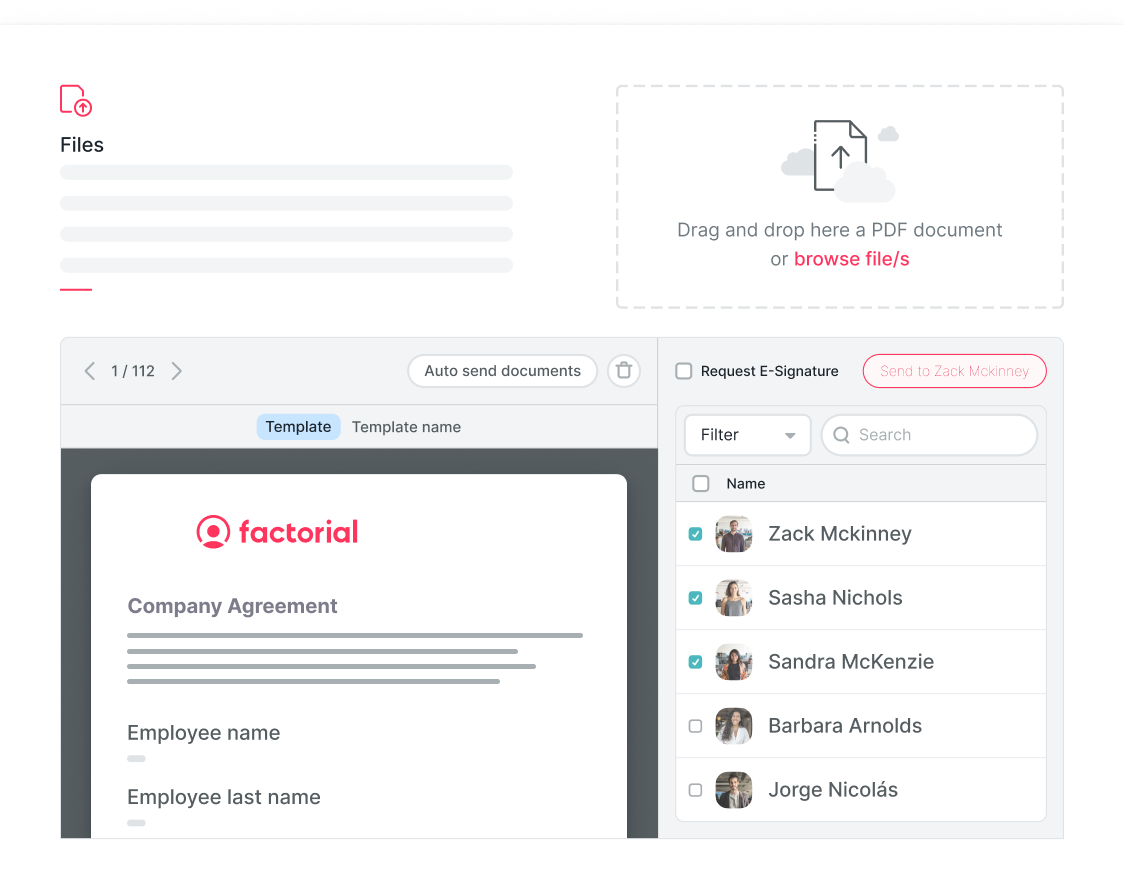Select Sasha Nichols name text
Screen dimensions: 1124x890
[x=835, y=598]
